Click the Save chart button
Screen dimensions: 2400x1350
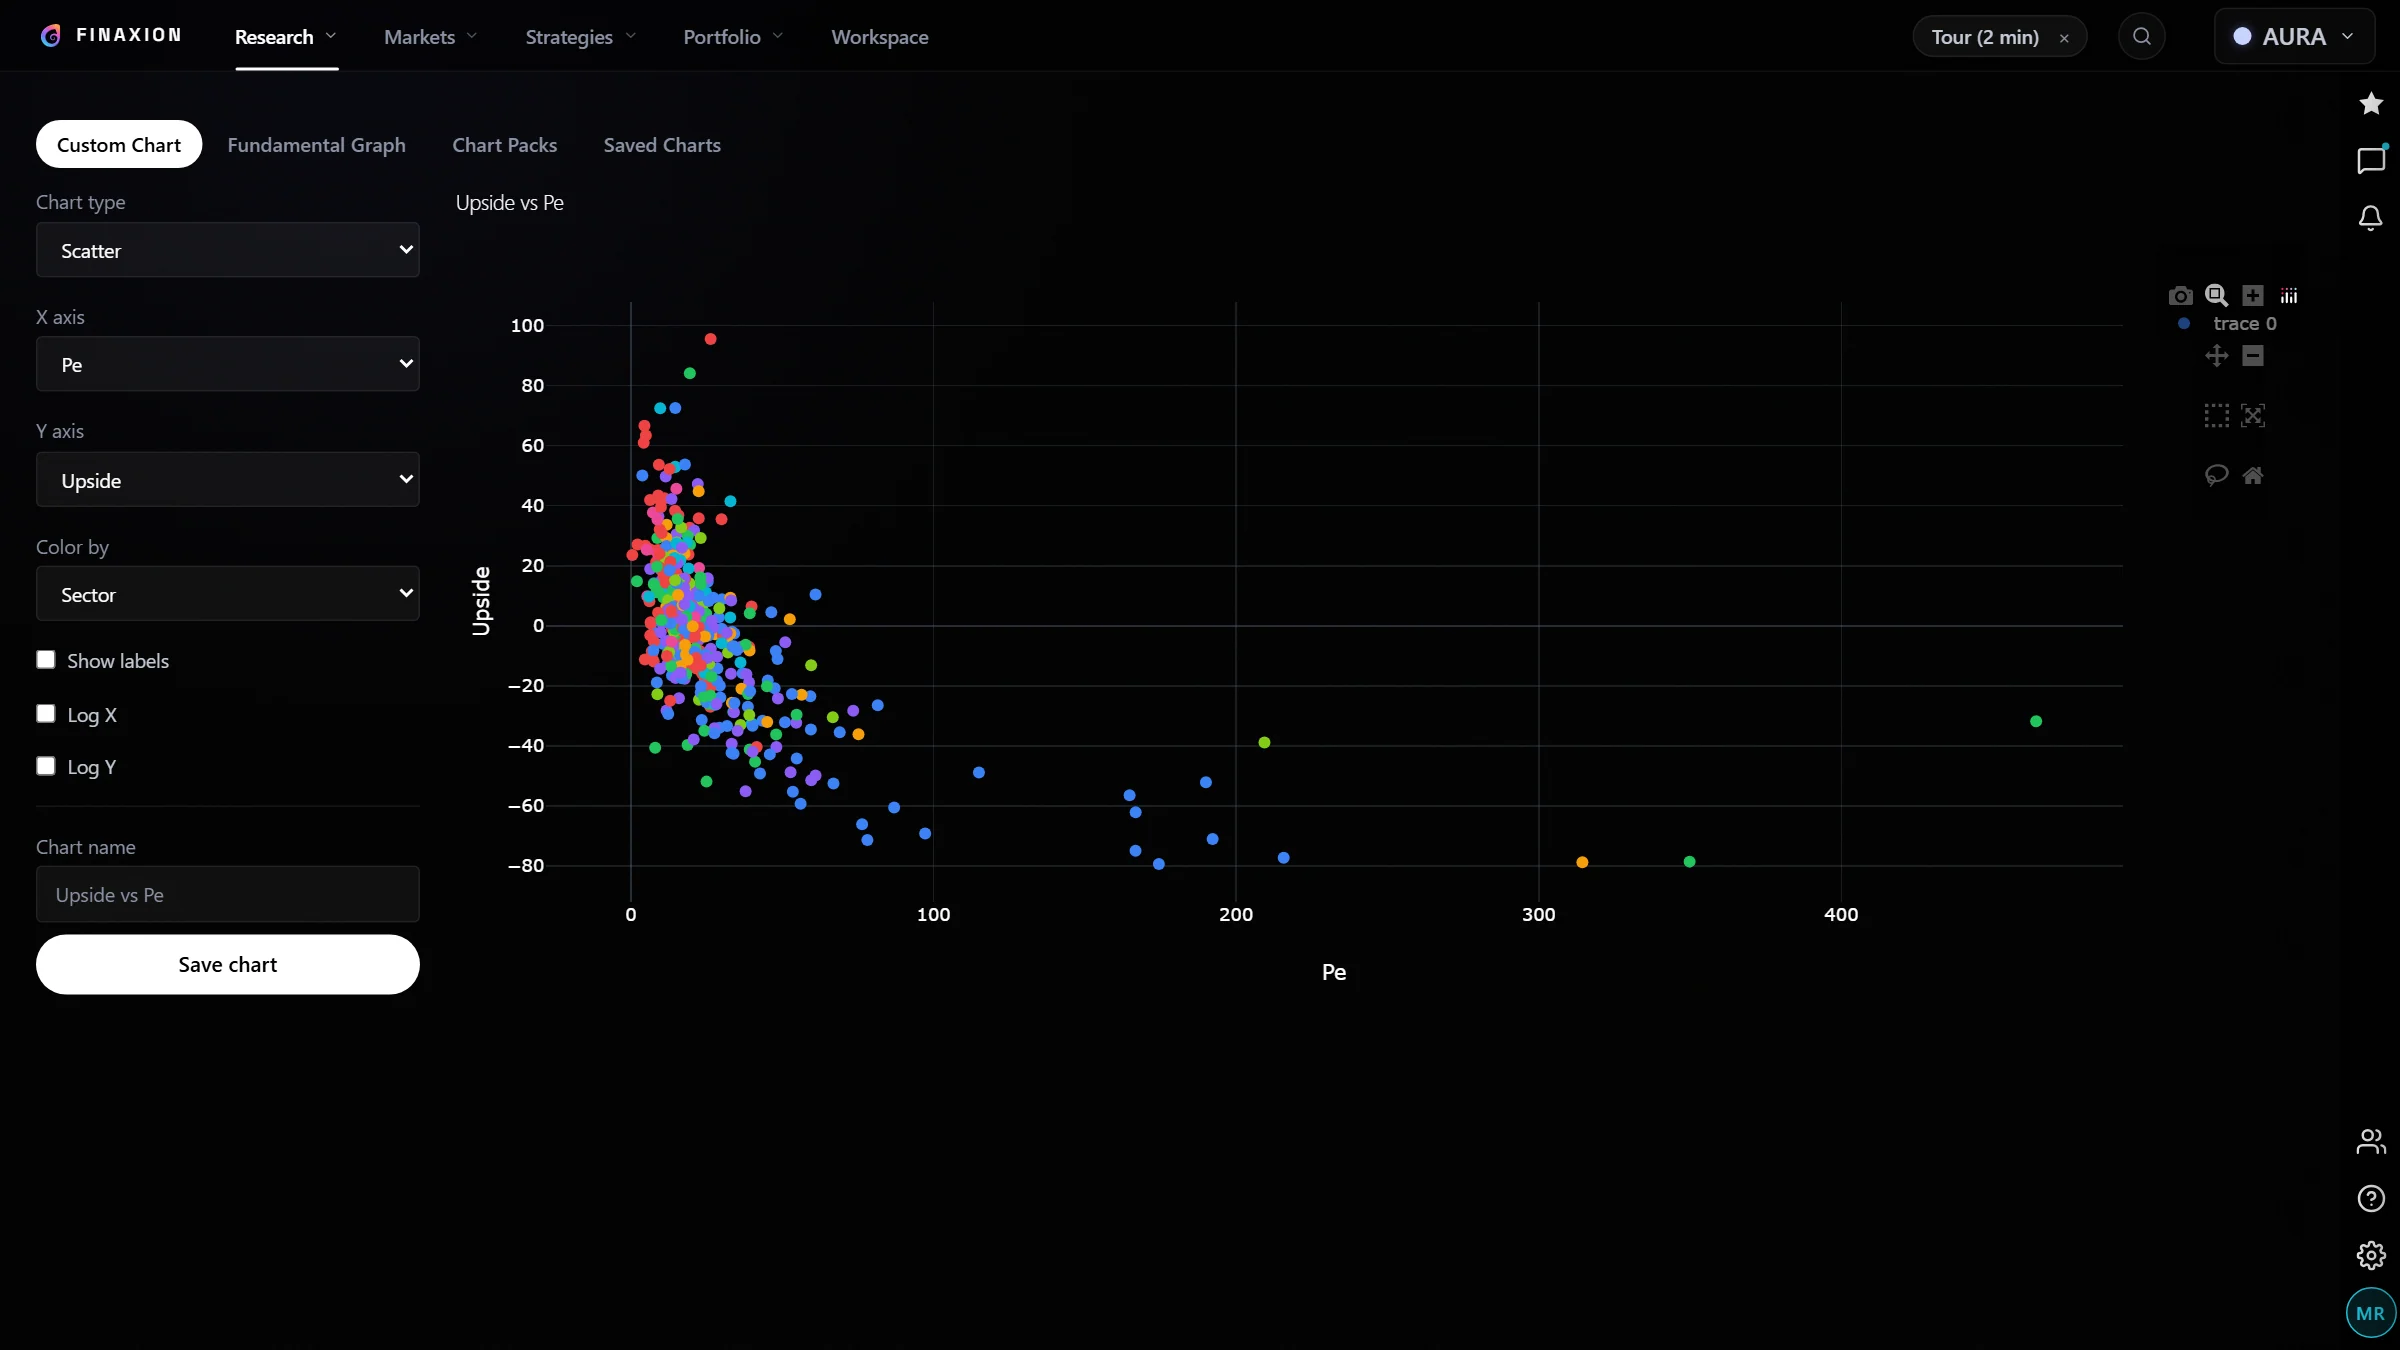tap(228, 964)
